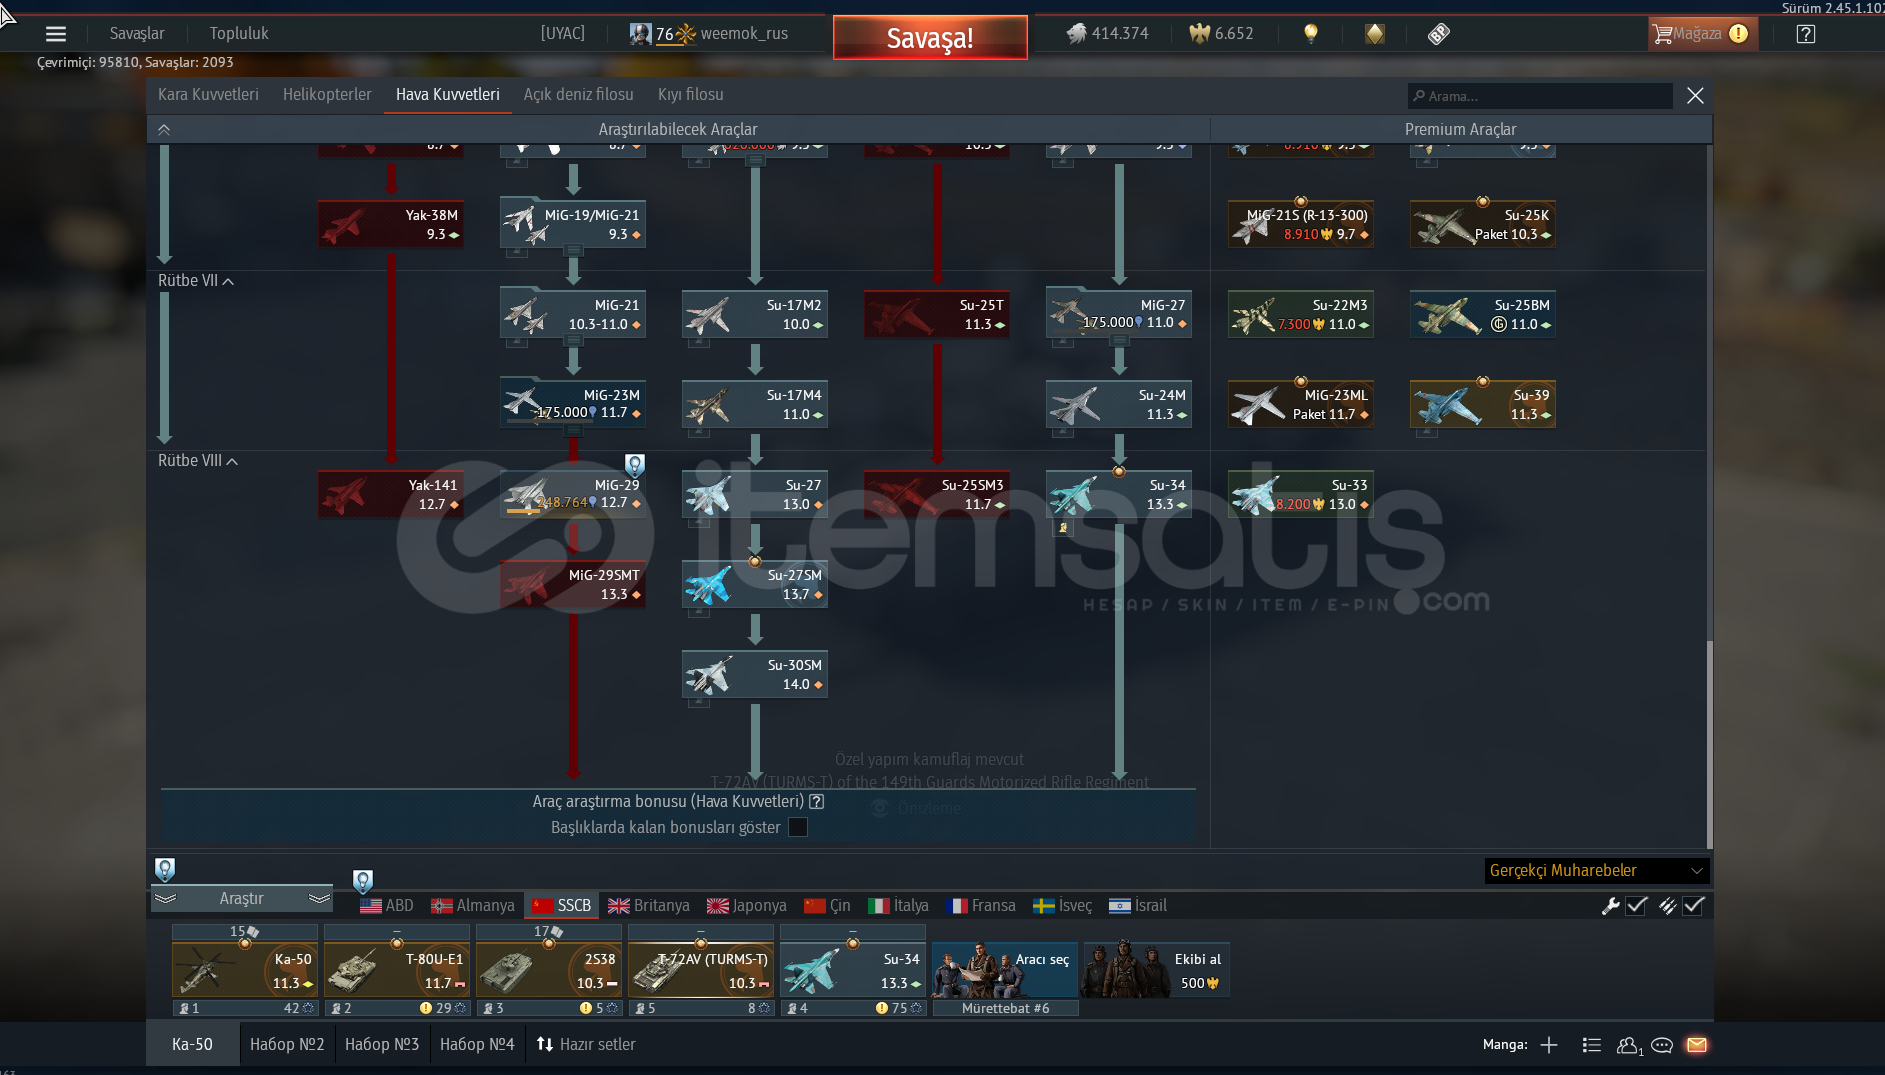Select the Su-34 crew slot in hangar bar
Viewport: 1885px width, 1075px height.
point(853,970)
